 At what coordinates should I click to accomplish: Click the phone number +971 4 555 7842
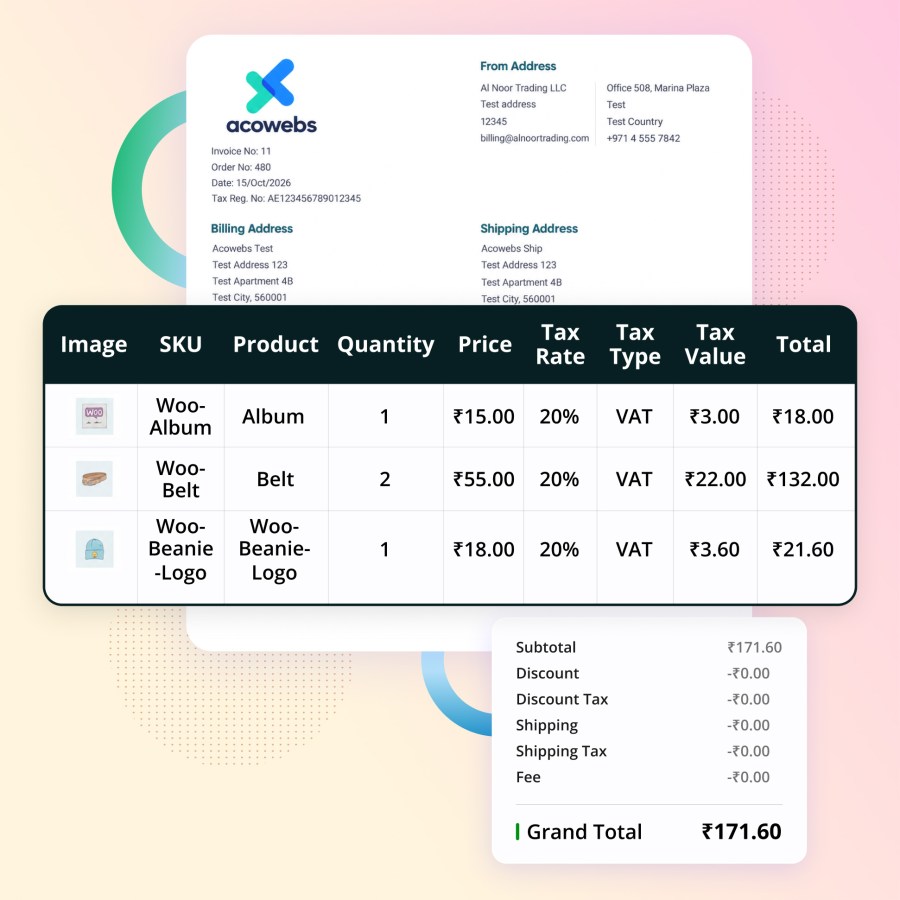(x=643, y=138)
